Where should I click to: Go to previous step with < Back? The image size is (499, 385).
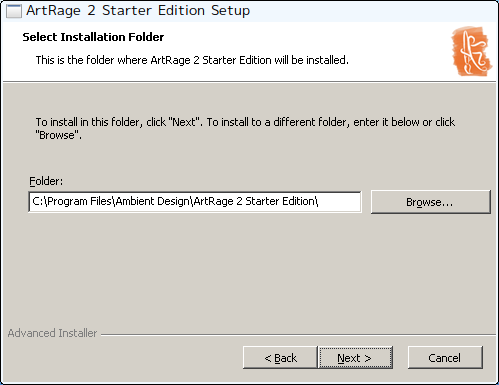[x=280, y=358]
